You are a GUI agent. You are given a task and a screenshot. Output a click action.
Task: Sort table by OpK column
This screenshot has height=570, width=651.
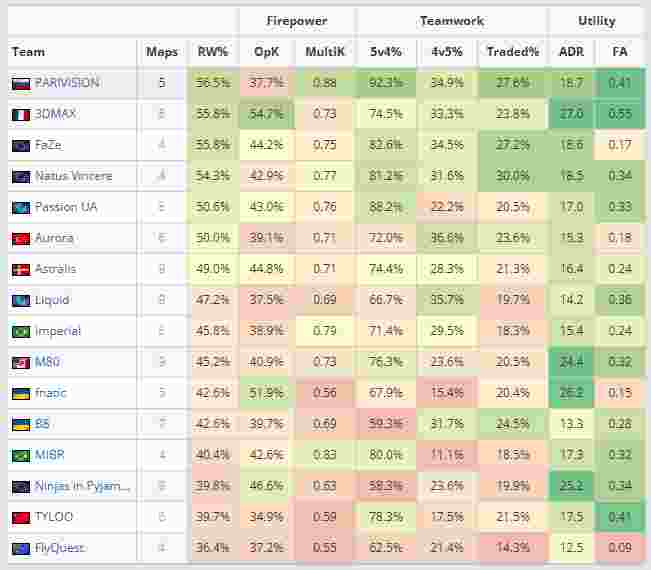(266, 52)
